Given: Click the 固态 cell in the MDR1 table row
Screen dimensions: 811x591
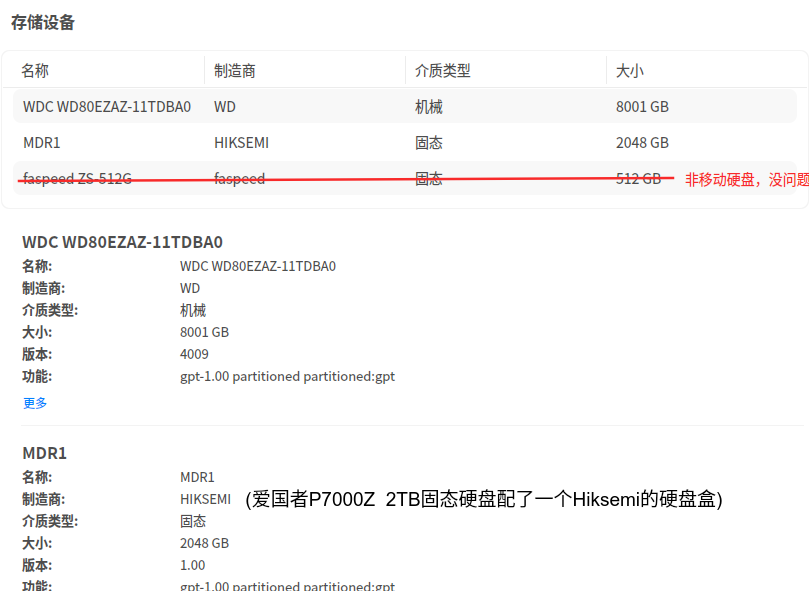Looking at the screenshot, I should pyautogui.click(x=429, y=142).
